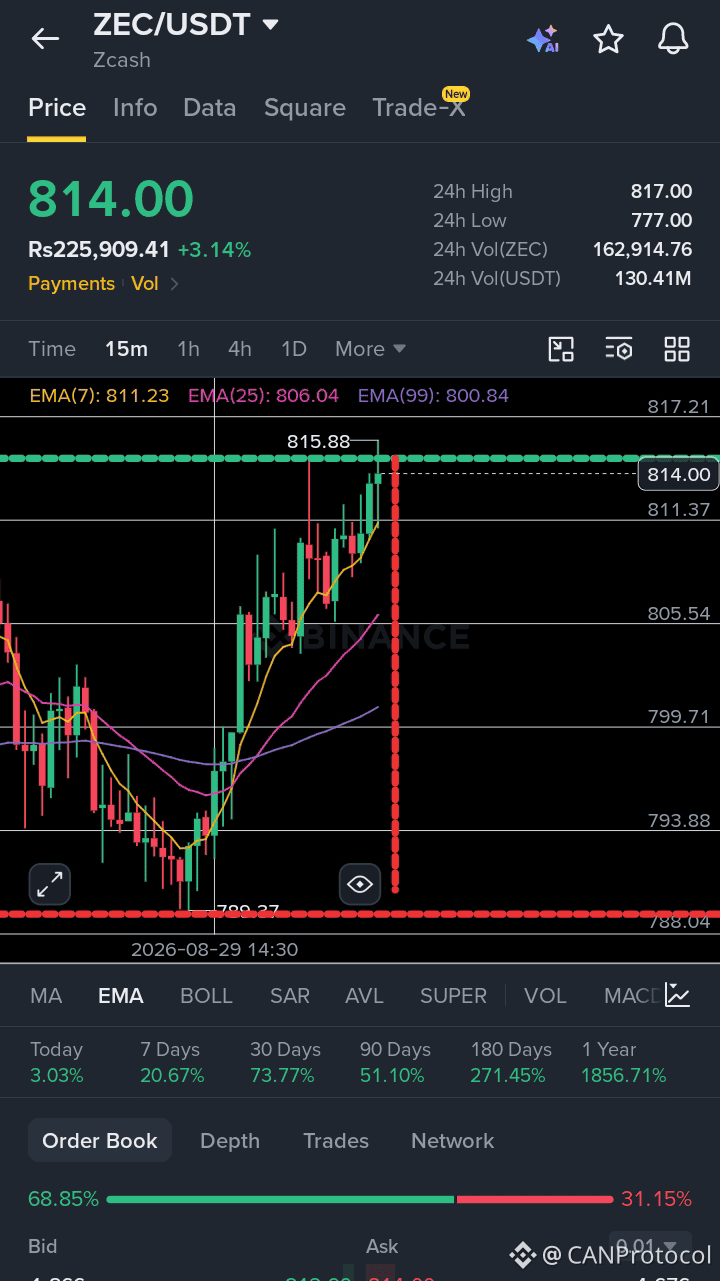
Task: Enable the BOLL indicator
Action: 206,996
